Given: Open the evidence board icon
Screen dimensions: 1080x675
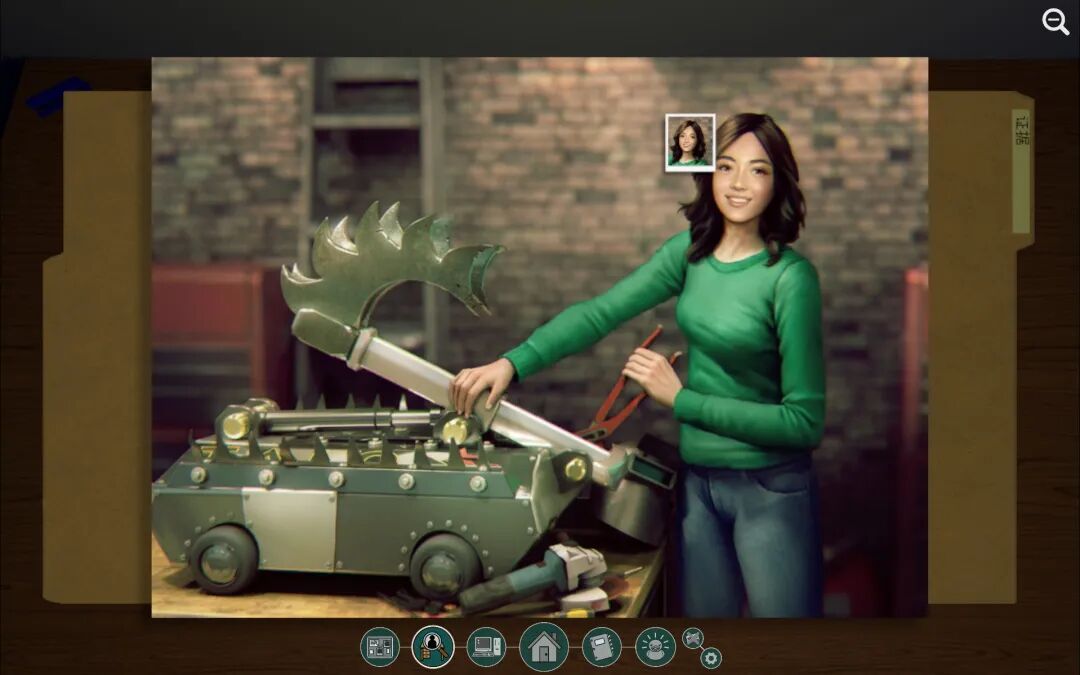Looking at the screenshot, I should tap(380, 647).
